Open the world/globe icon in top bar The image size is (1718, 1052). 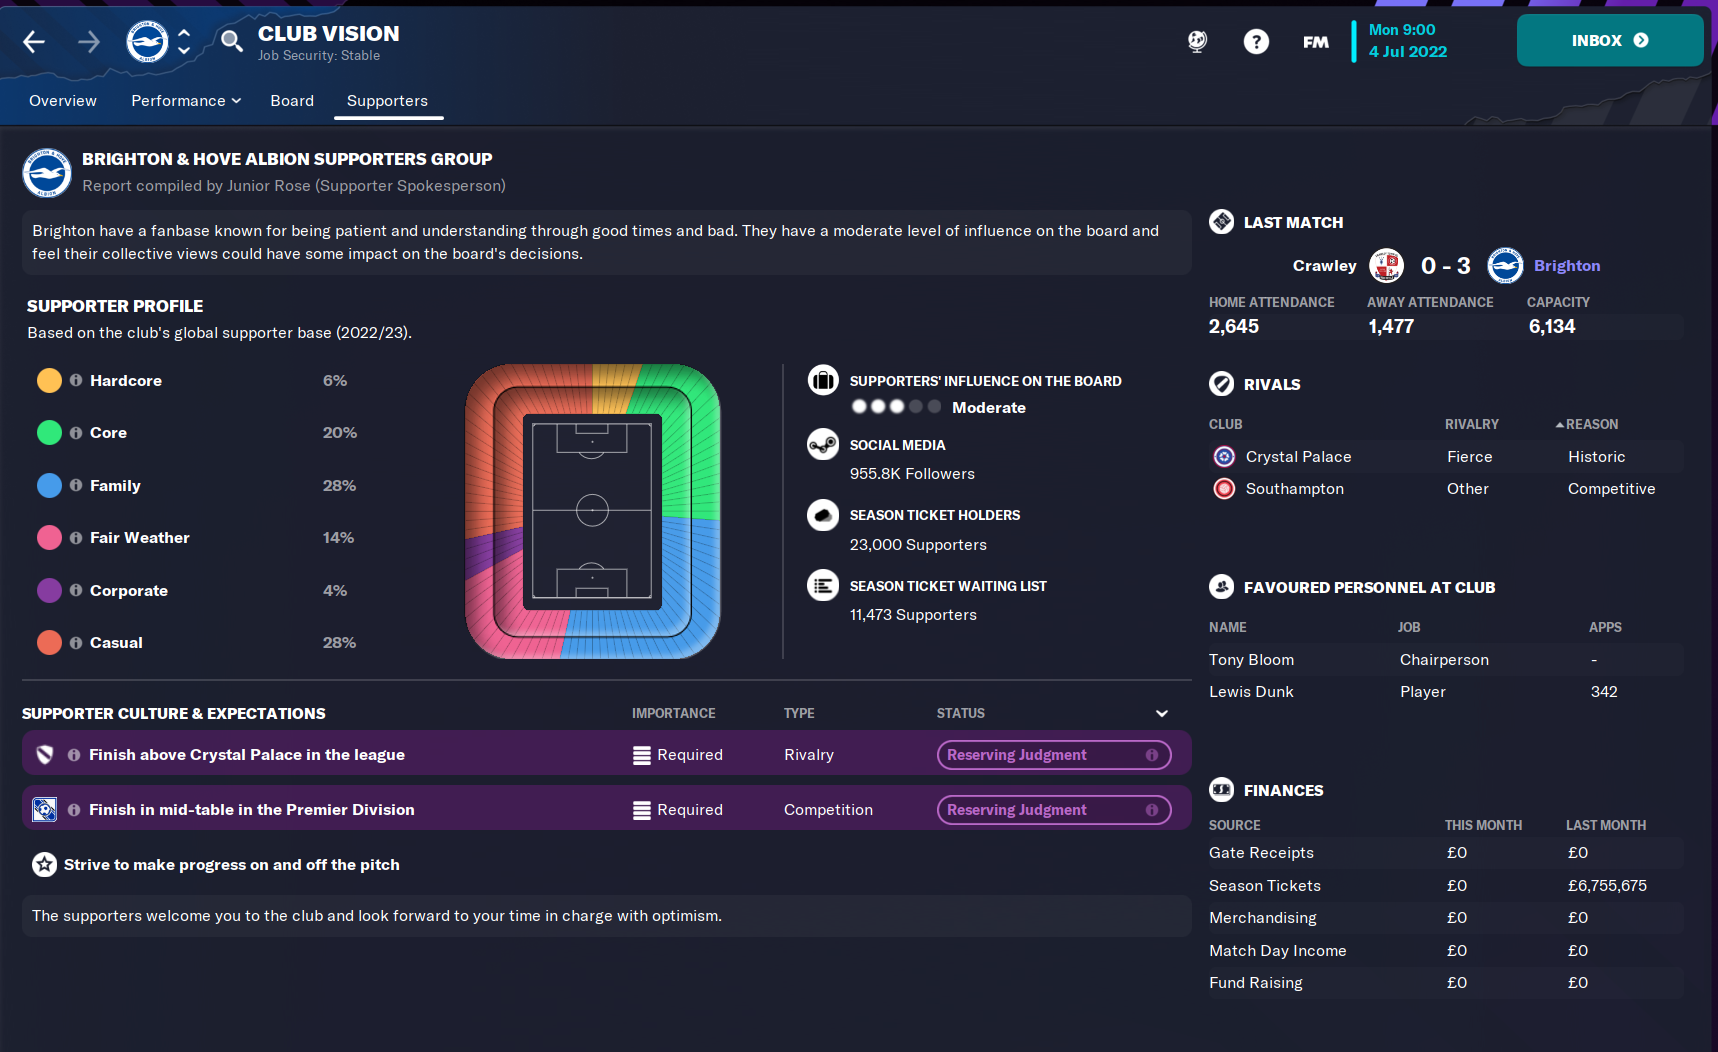point(1197,41)
